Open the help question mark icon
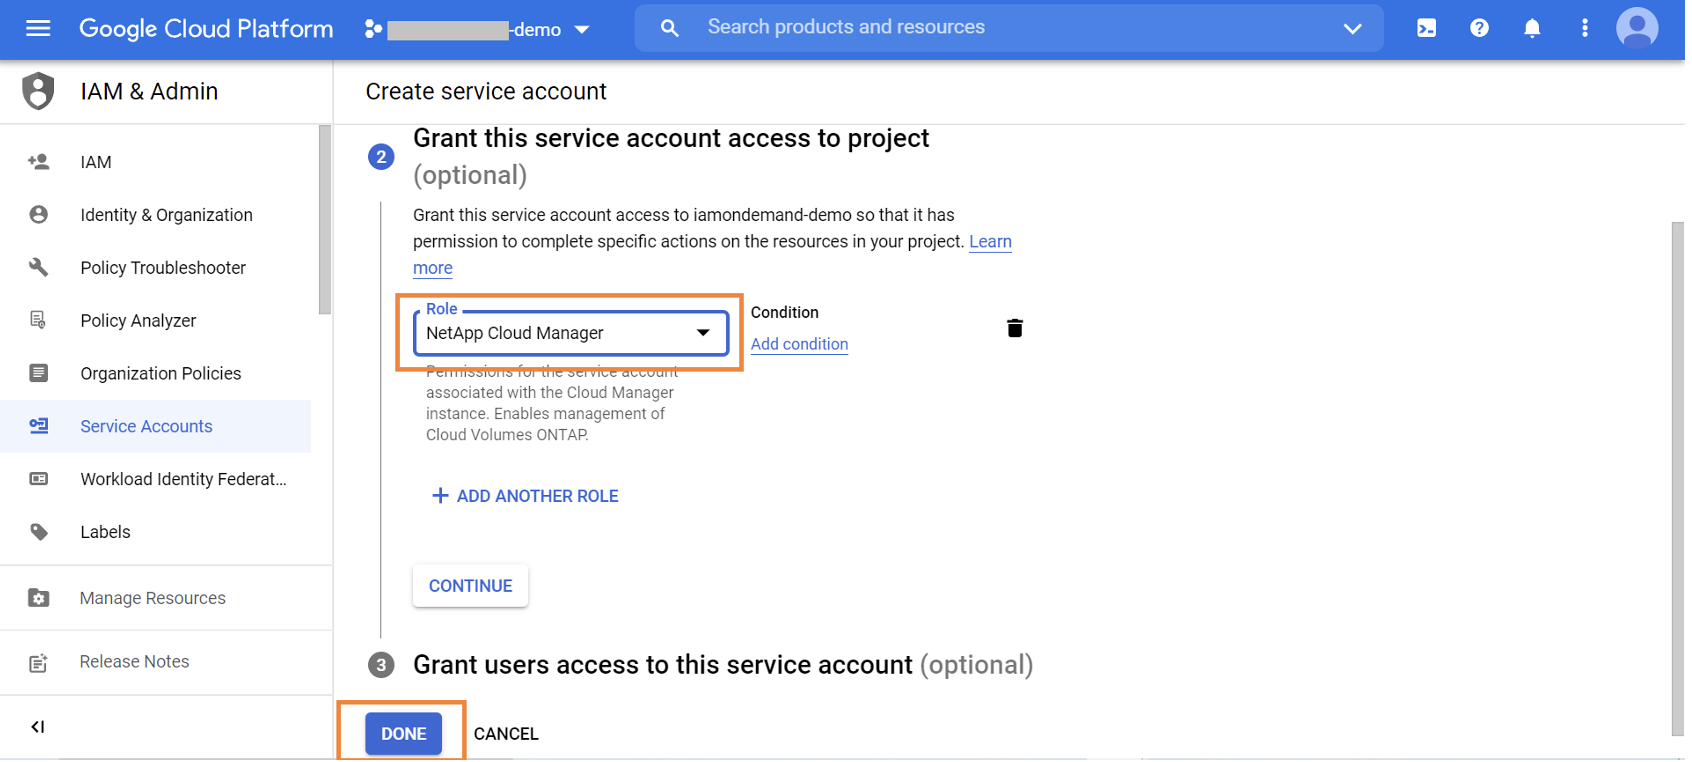The image size is (1692, 762). 1479,28
